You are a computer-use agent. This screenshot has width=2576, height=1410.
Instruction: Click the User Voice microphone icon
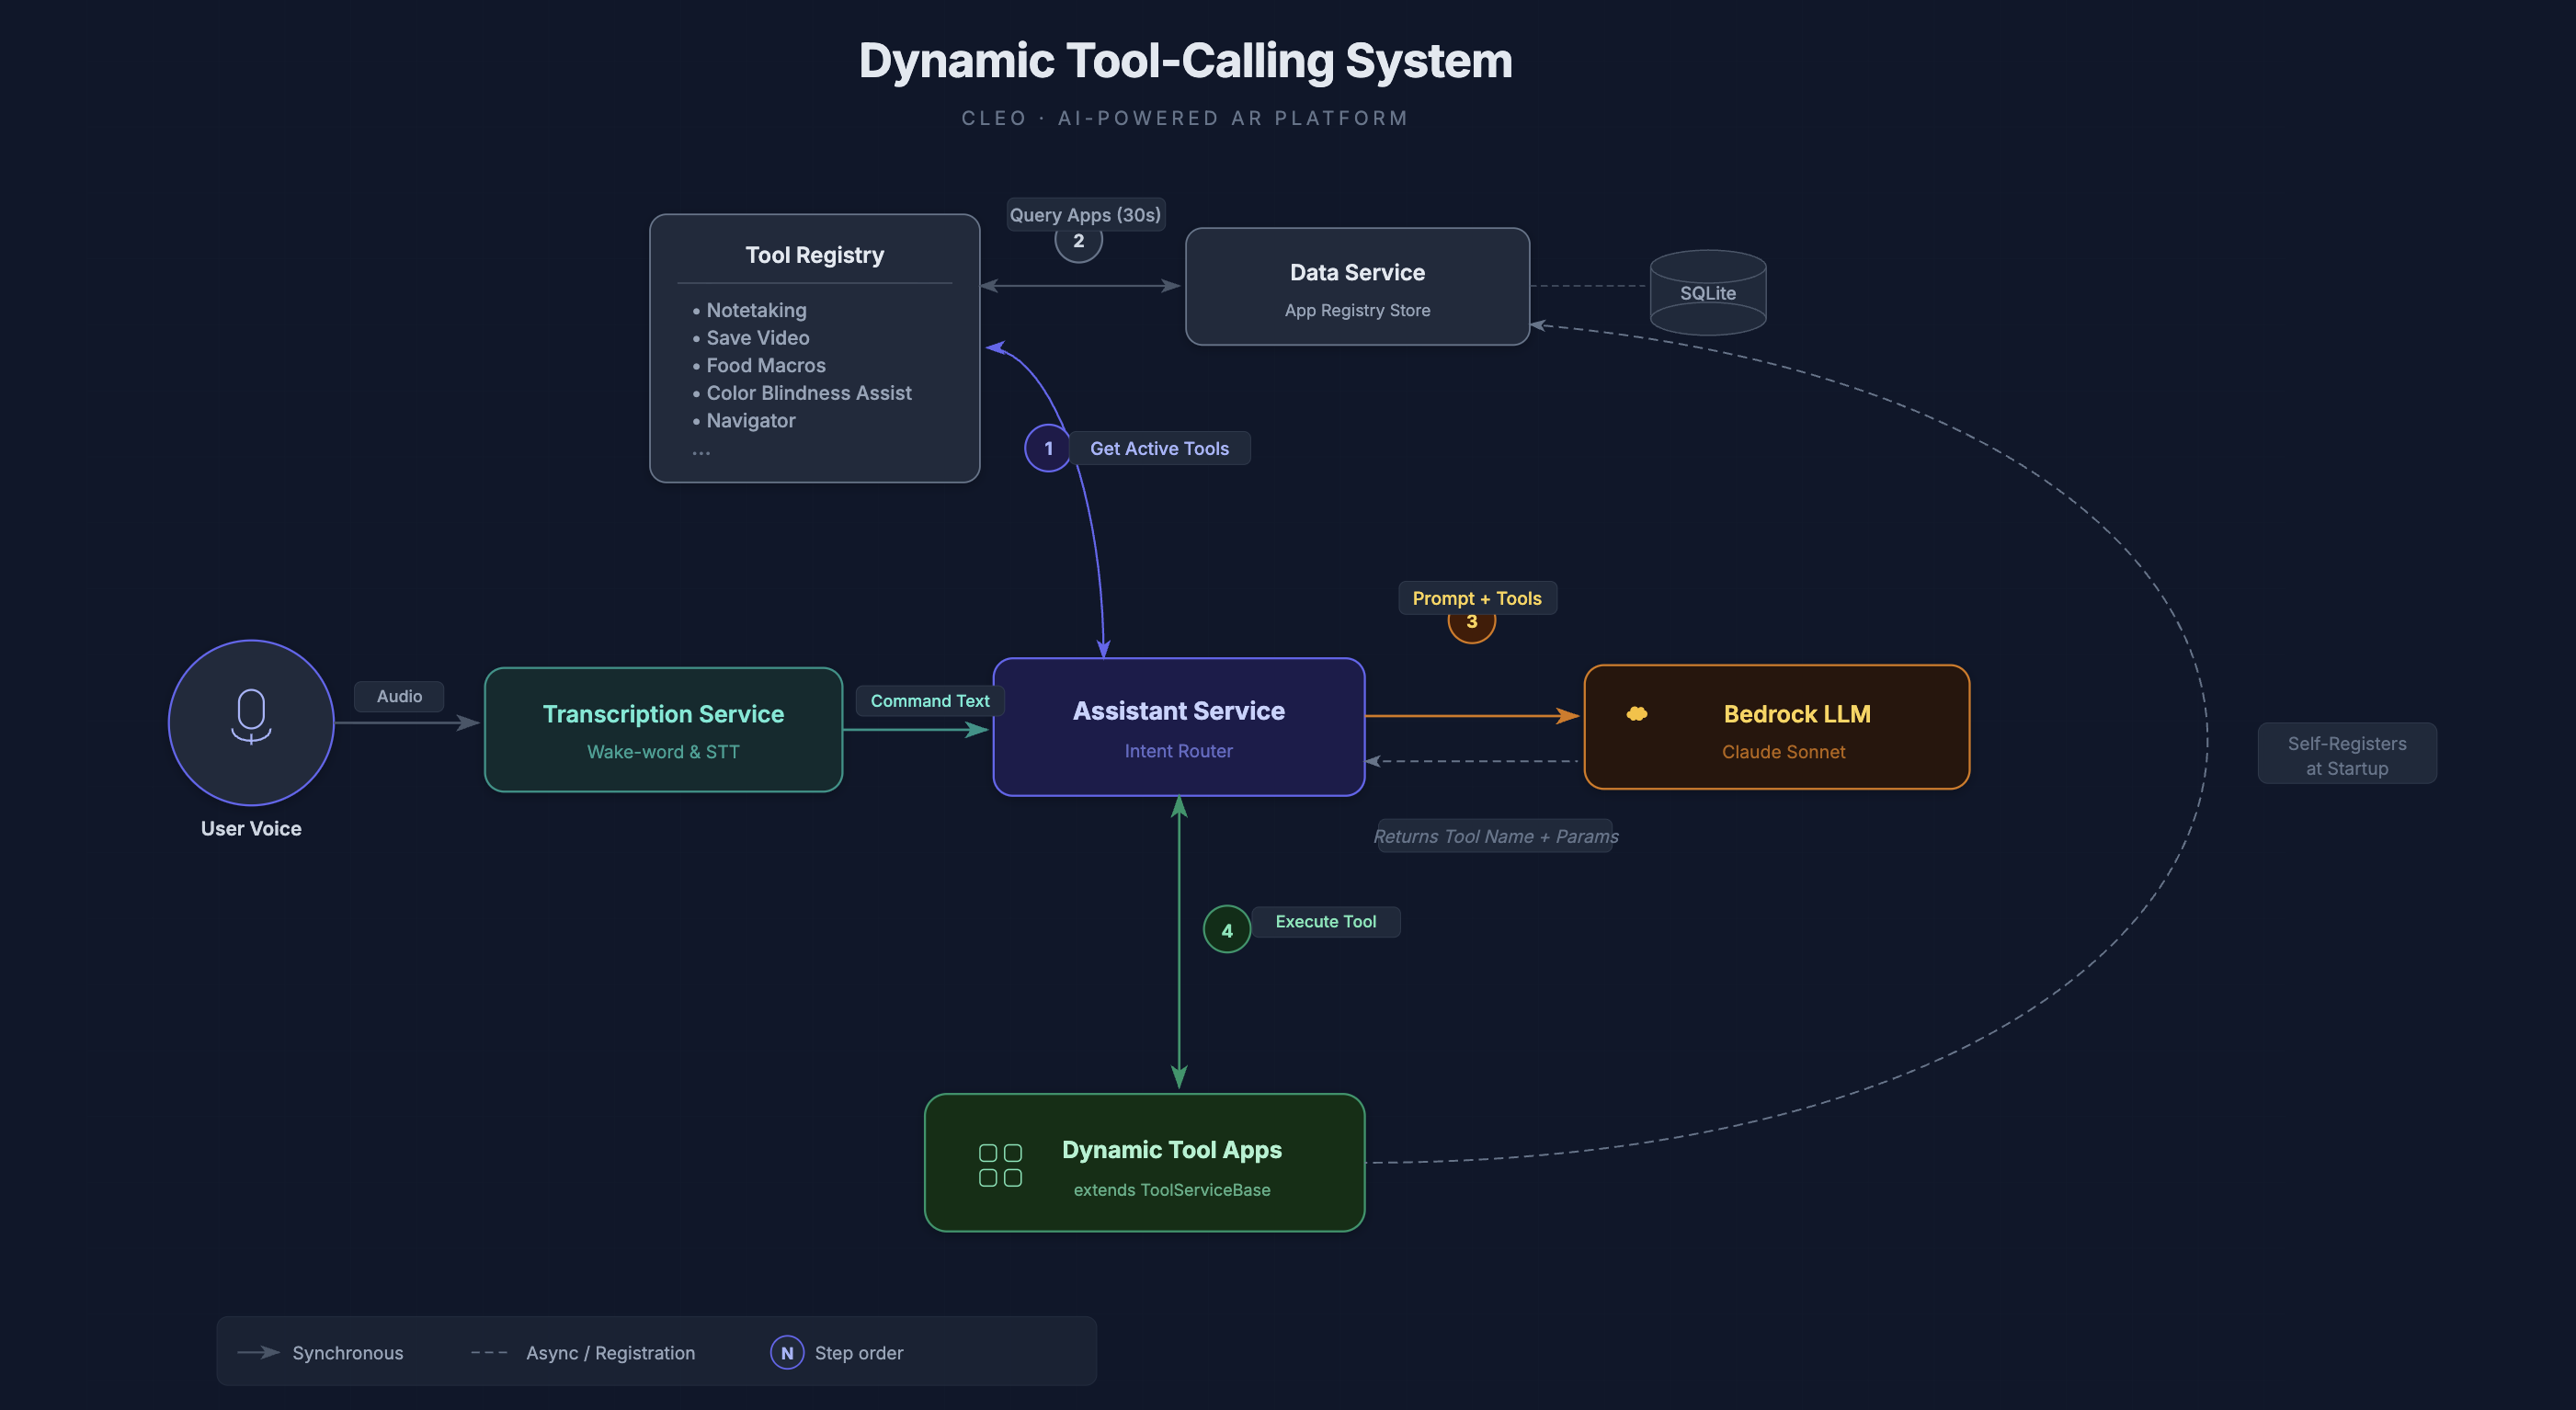[251, 717]
